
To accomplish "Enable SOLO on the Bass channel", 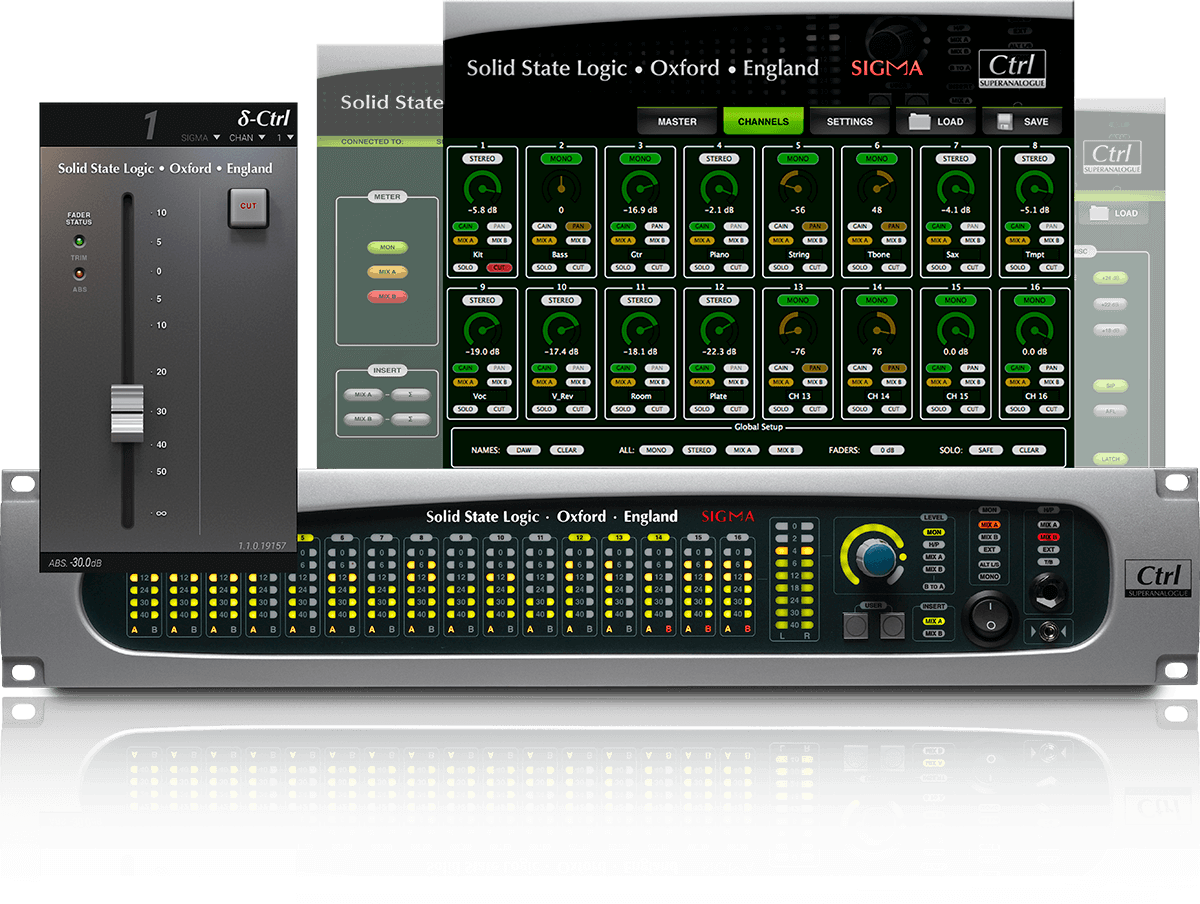I will point(545,268).
